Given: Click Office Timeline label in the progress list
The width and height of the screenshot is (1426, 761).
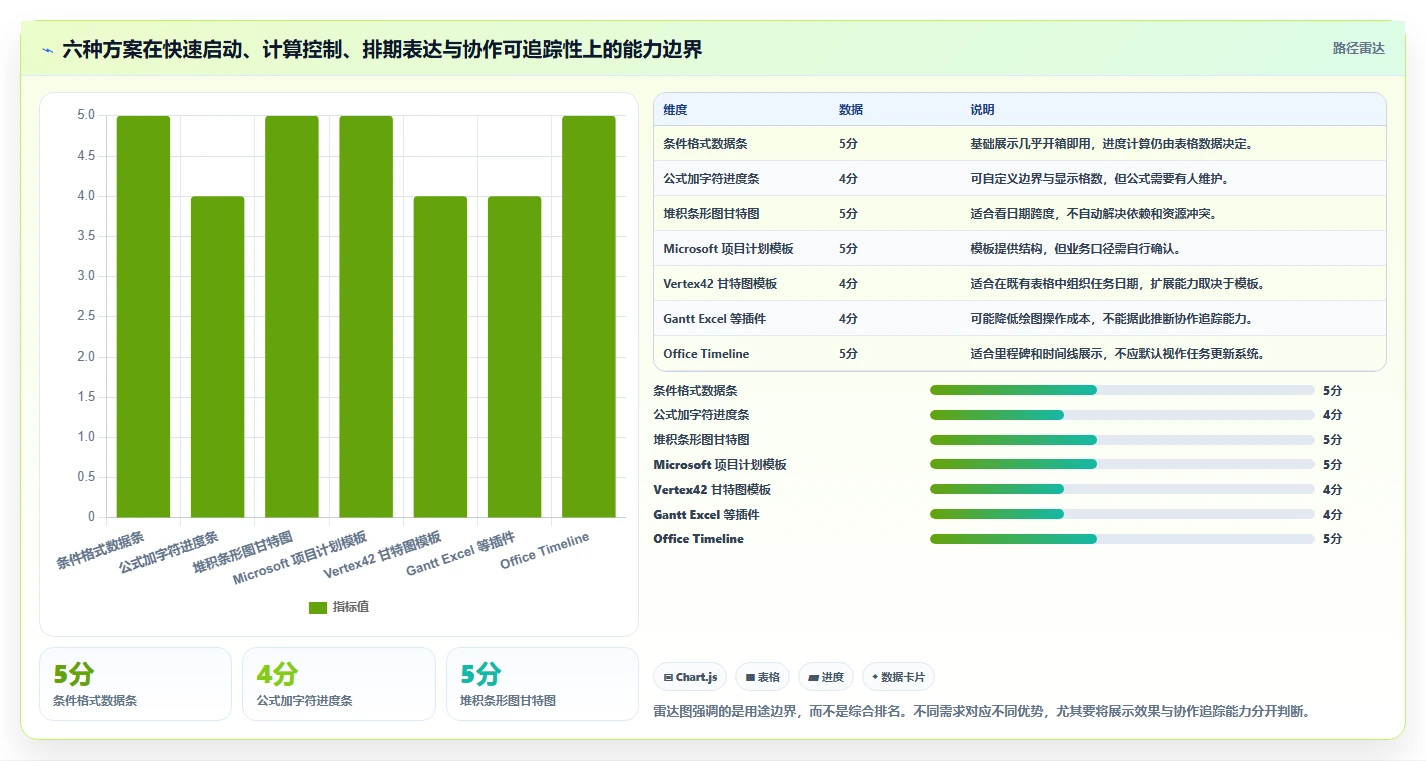Looking at the screenshot, I should click(698, 539).
